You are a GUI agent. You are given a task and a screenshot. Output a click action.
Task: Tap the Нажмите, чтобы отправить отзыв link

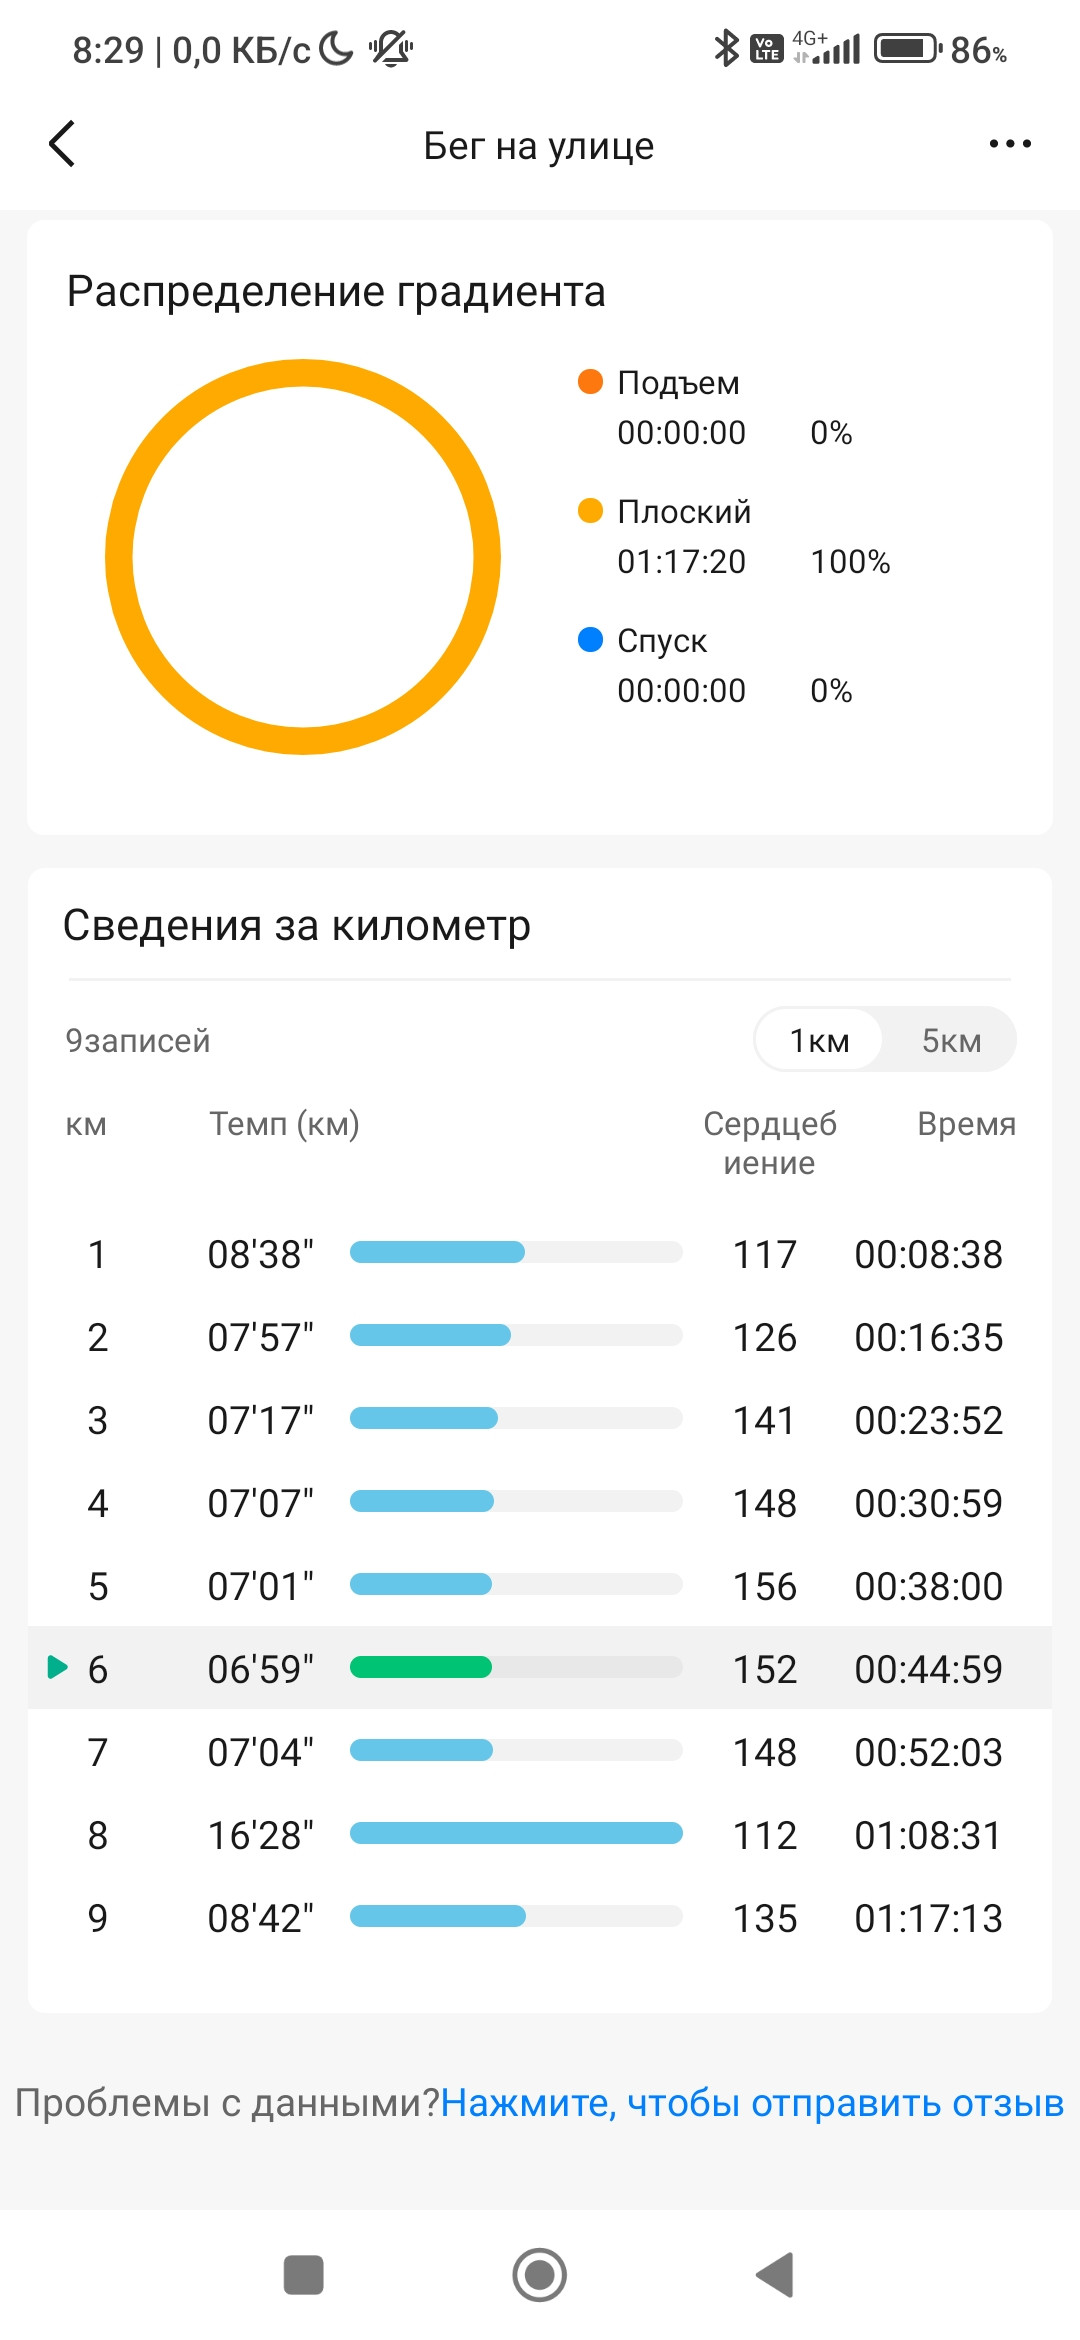752,2103
